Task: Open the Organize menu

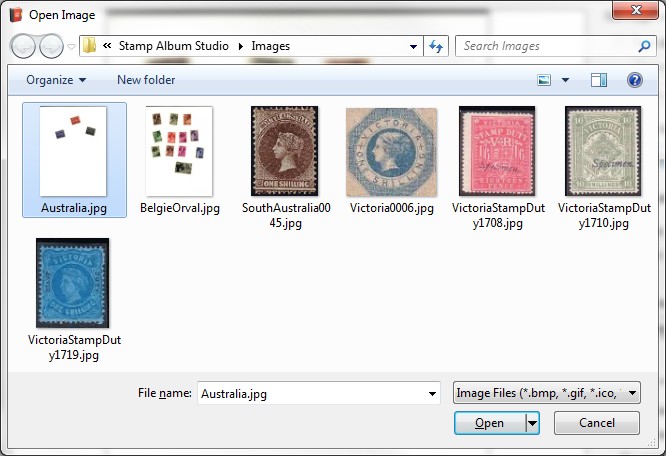Action: (x=56, y=80)
